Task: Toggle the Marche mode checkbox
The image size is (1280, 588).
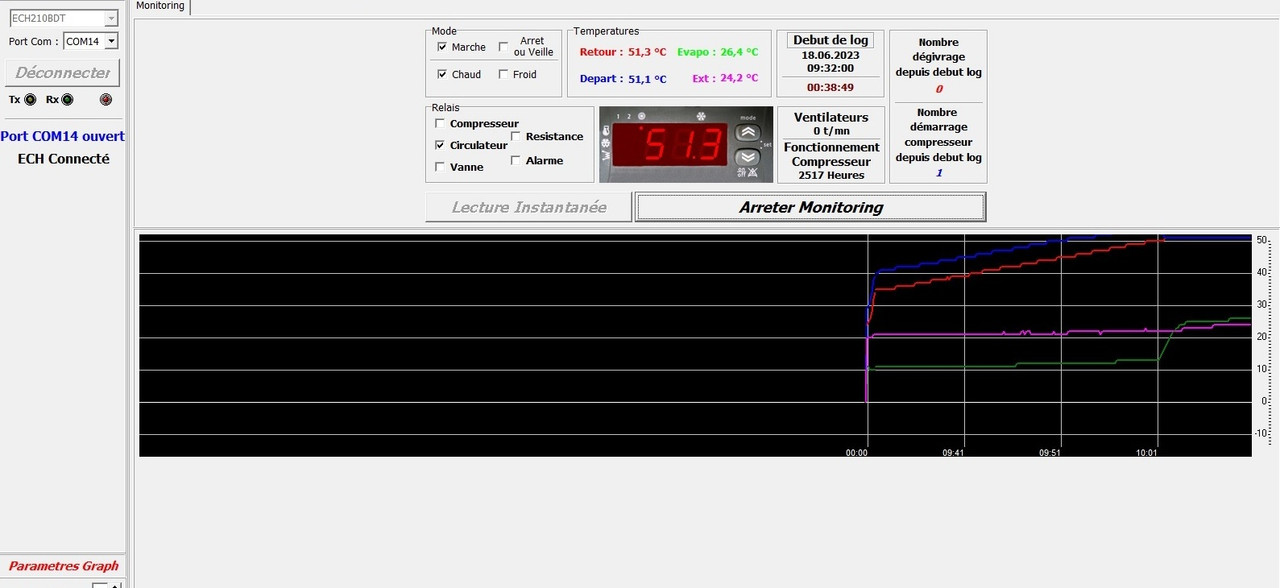Action: (442, 47)
